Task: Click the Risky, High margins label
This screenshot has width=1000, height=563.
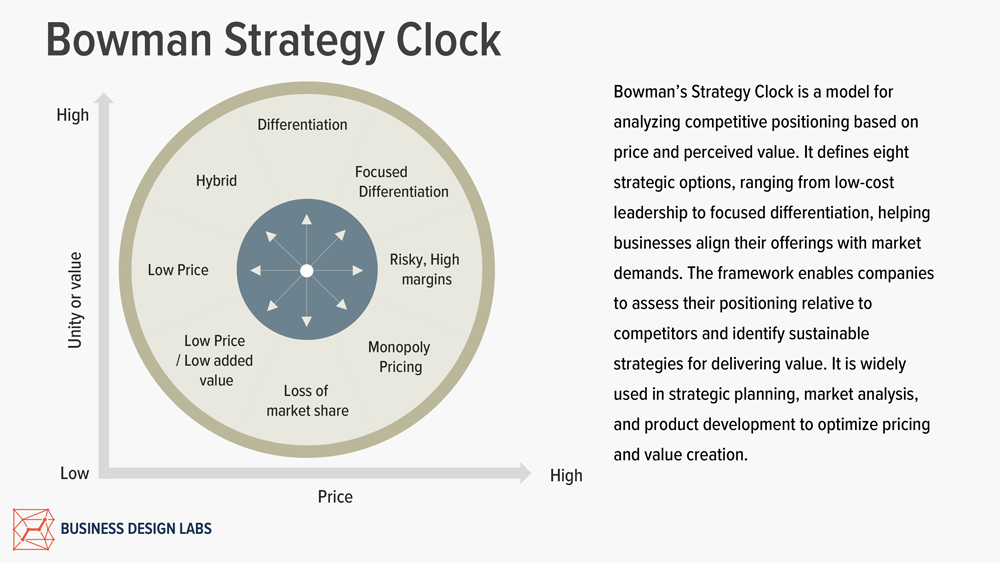Action: (425, 270)
